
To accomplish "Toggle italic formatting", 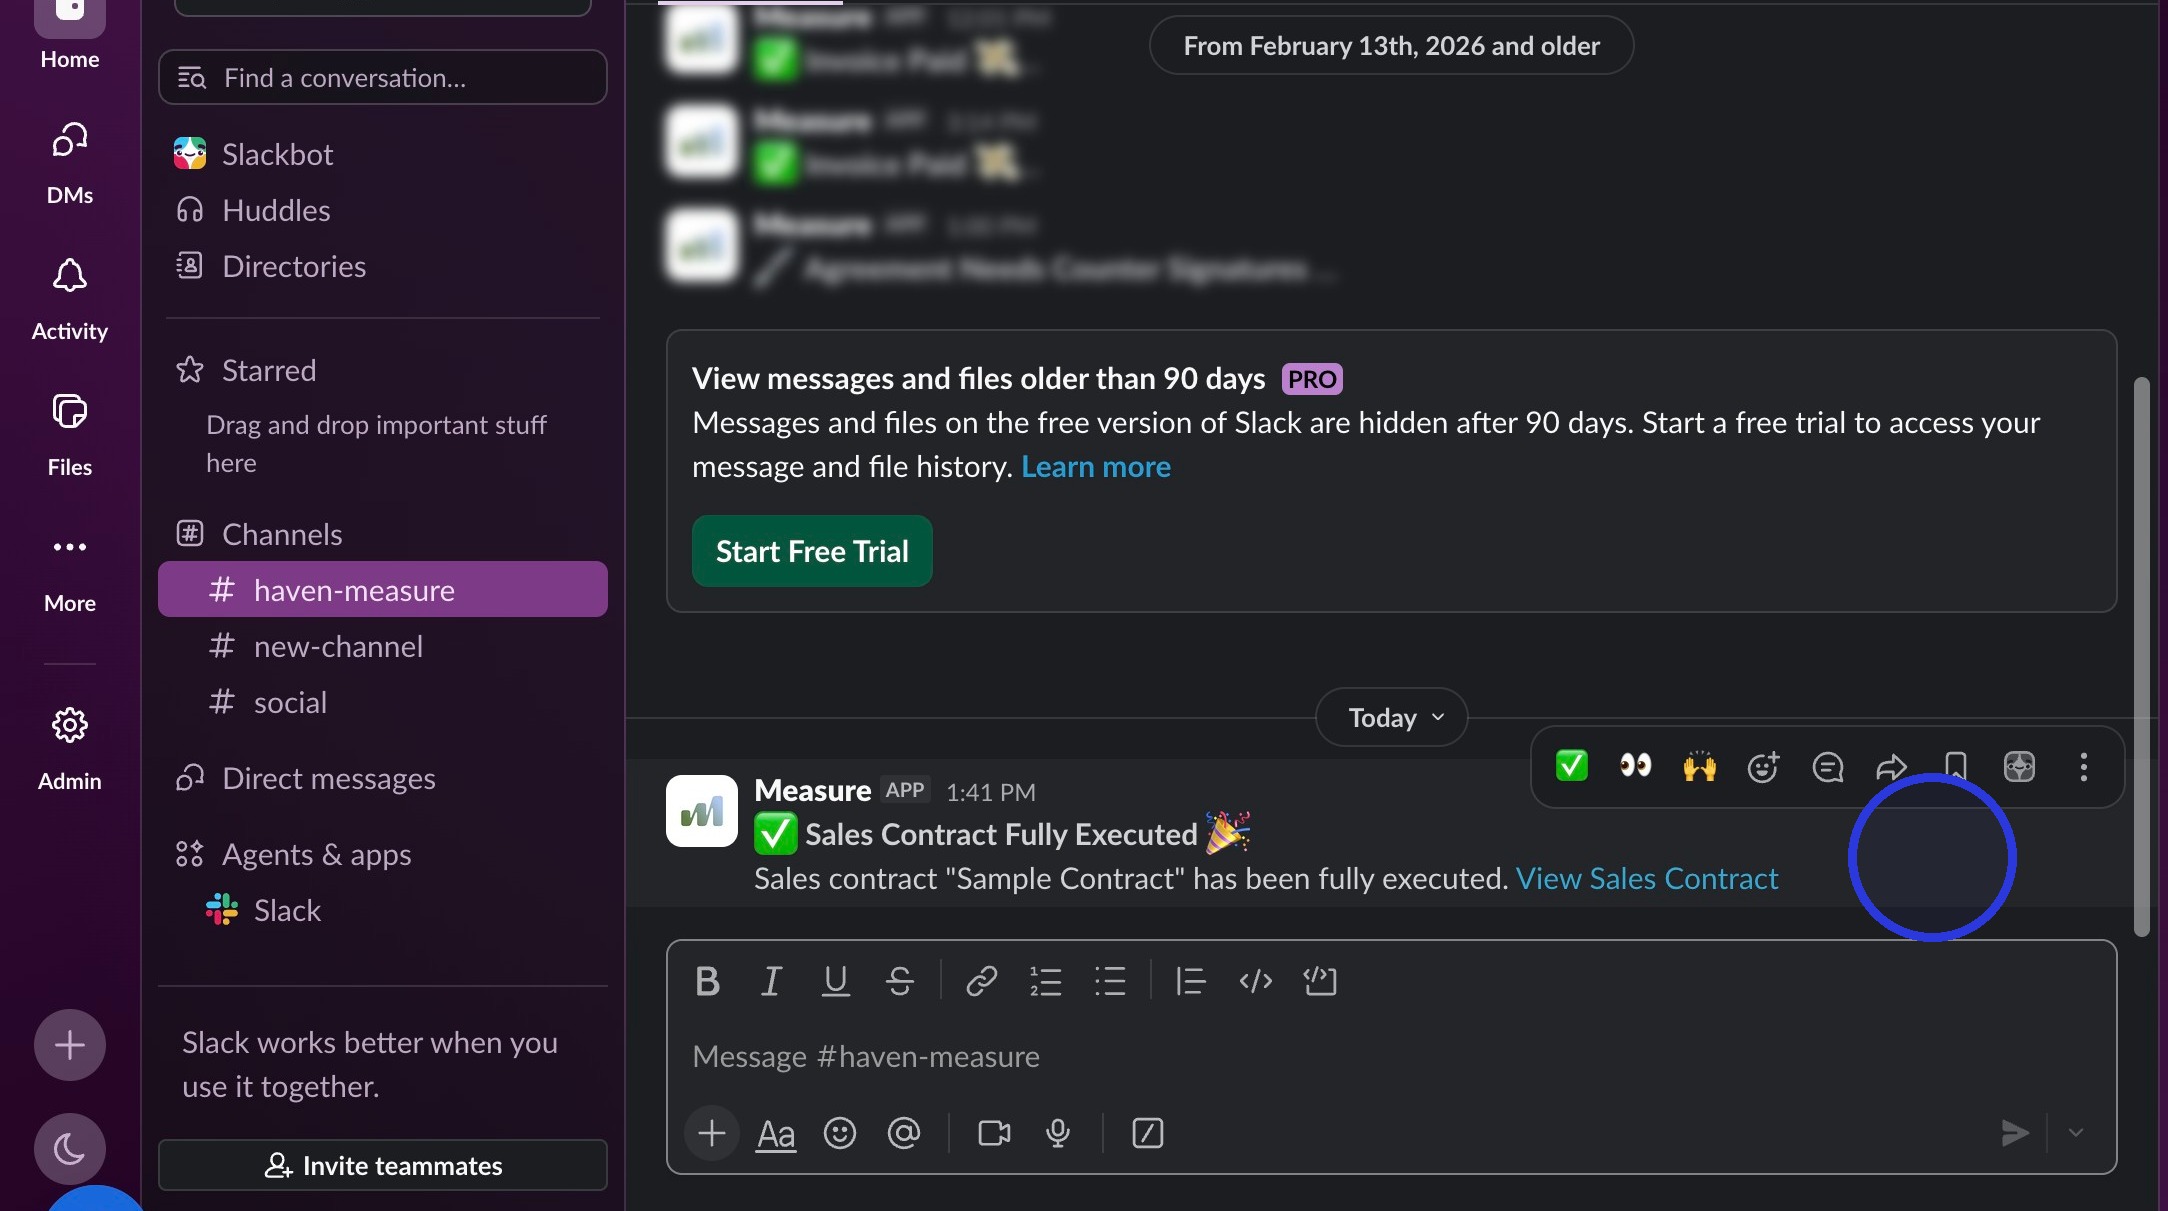I will (x=772, y=981).
